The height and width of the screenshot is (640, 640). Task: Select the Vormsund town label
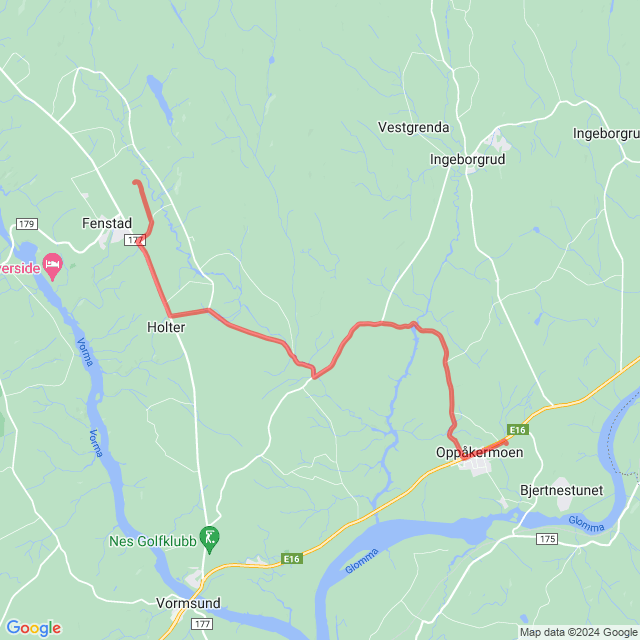(188, 603)
